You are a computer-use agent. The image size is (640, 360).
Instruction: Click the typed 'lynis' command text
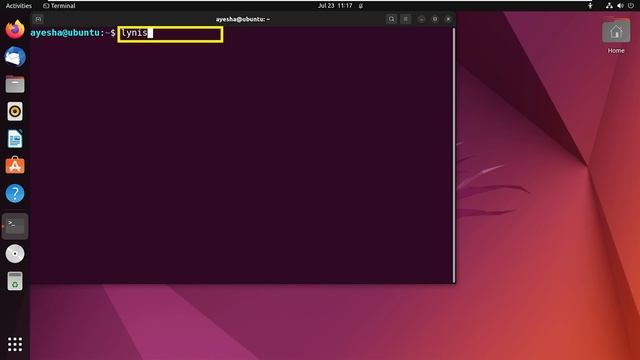pos(134,33)
